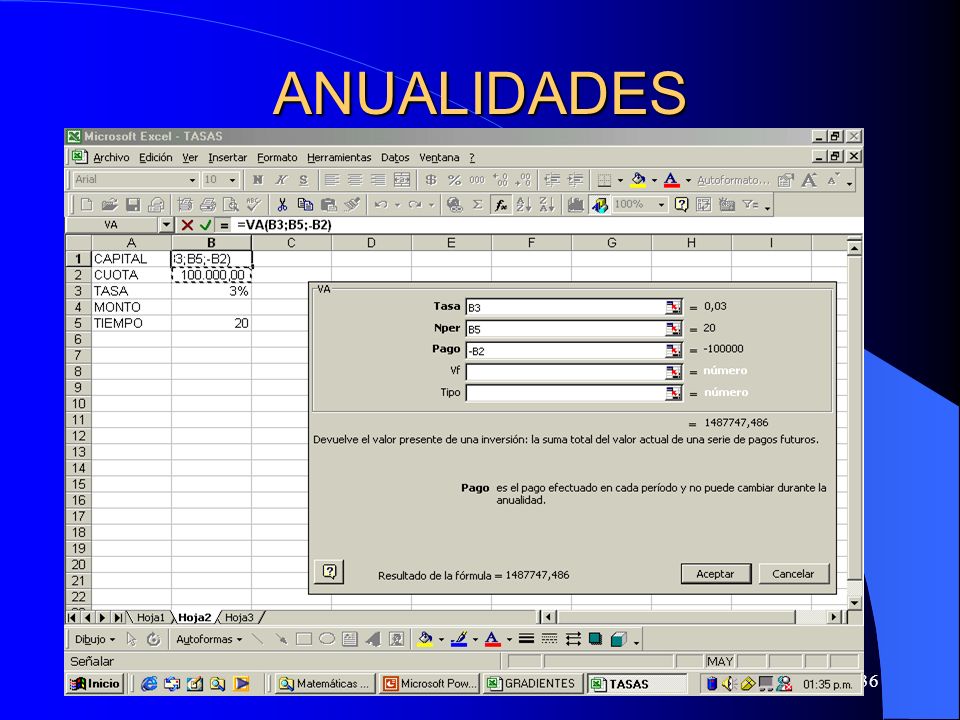Click the Bold (N) formatting icon
Viewport: 960px width, 720px height.
pos(258,180)
